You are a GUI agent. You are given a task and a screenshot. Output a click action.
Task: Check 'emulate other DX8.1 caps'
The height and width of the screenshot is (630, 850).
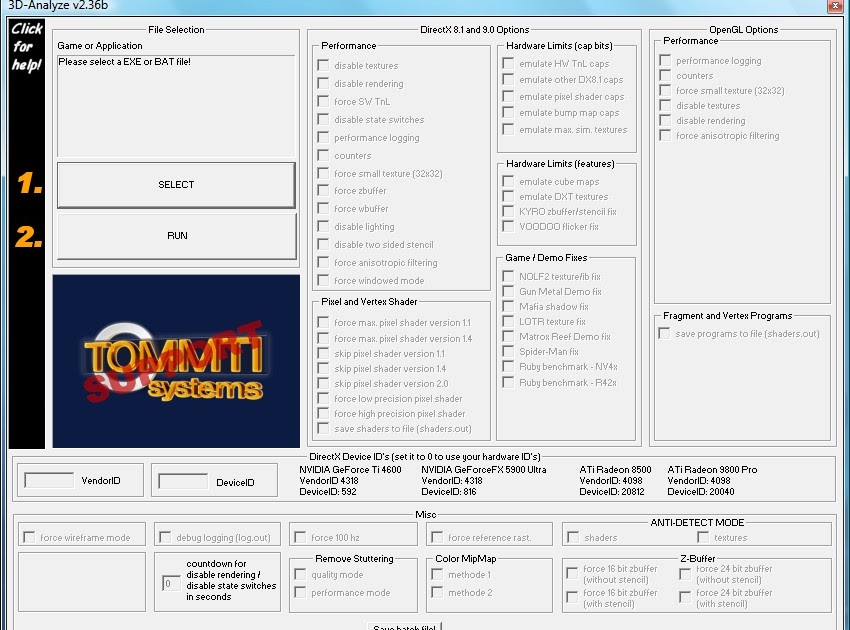click(x=508, y=79)
